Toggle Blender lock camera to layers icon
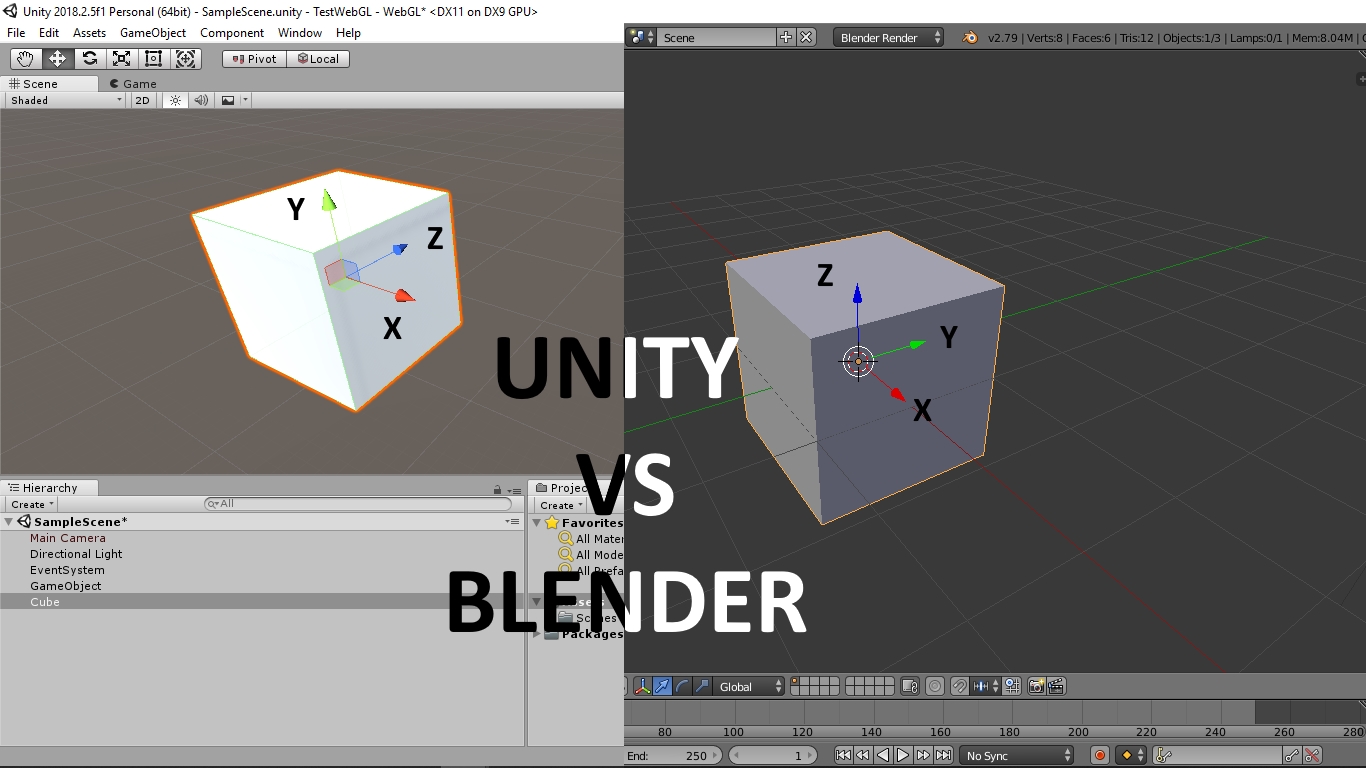 point(910,686)
